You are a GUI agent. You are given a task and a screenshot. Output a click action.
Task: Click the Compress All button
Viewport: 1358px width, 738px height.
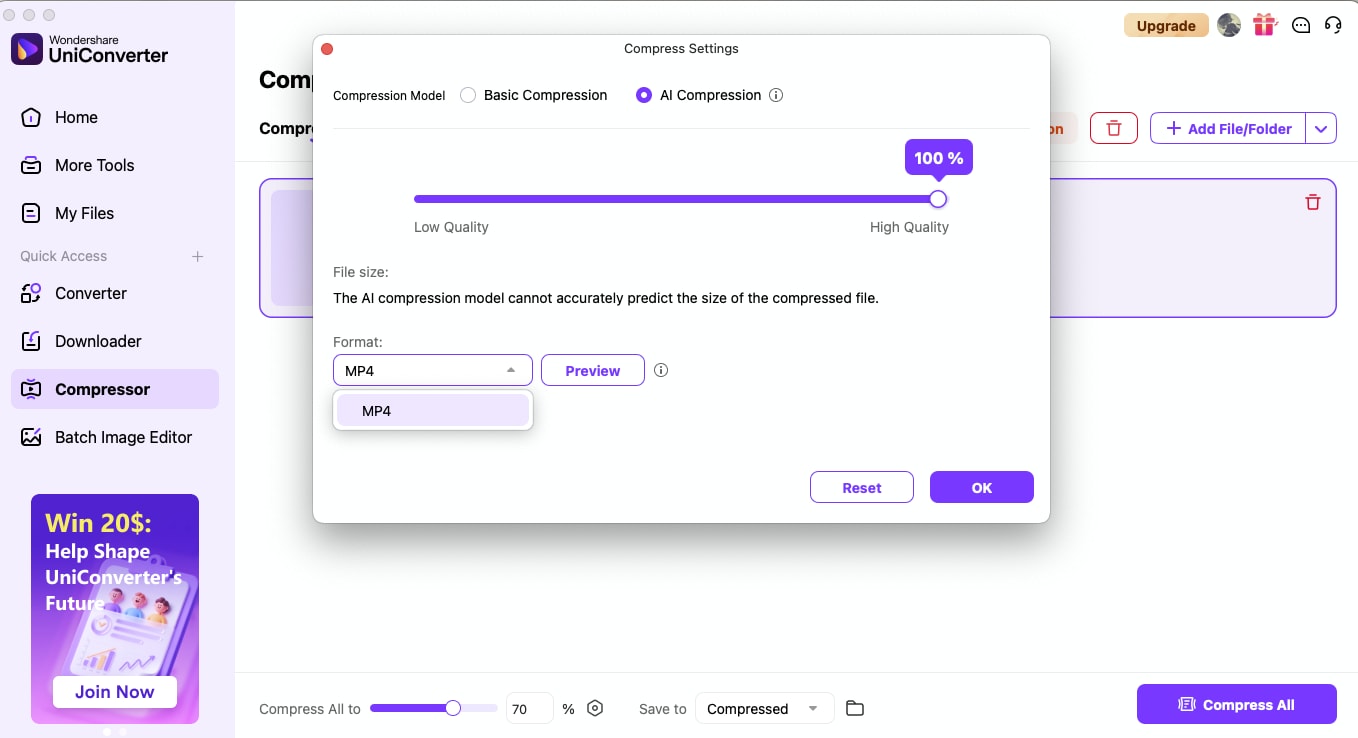tap(1237, 704)
